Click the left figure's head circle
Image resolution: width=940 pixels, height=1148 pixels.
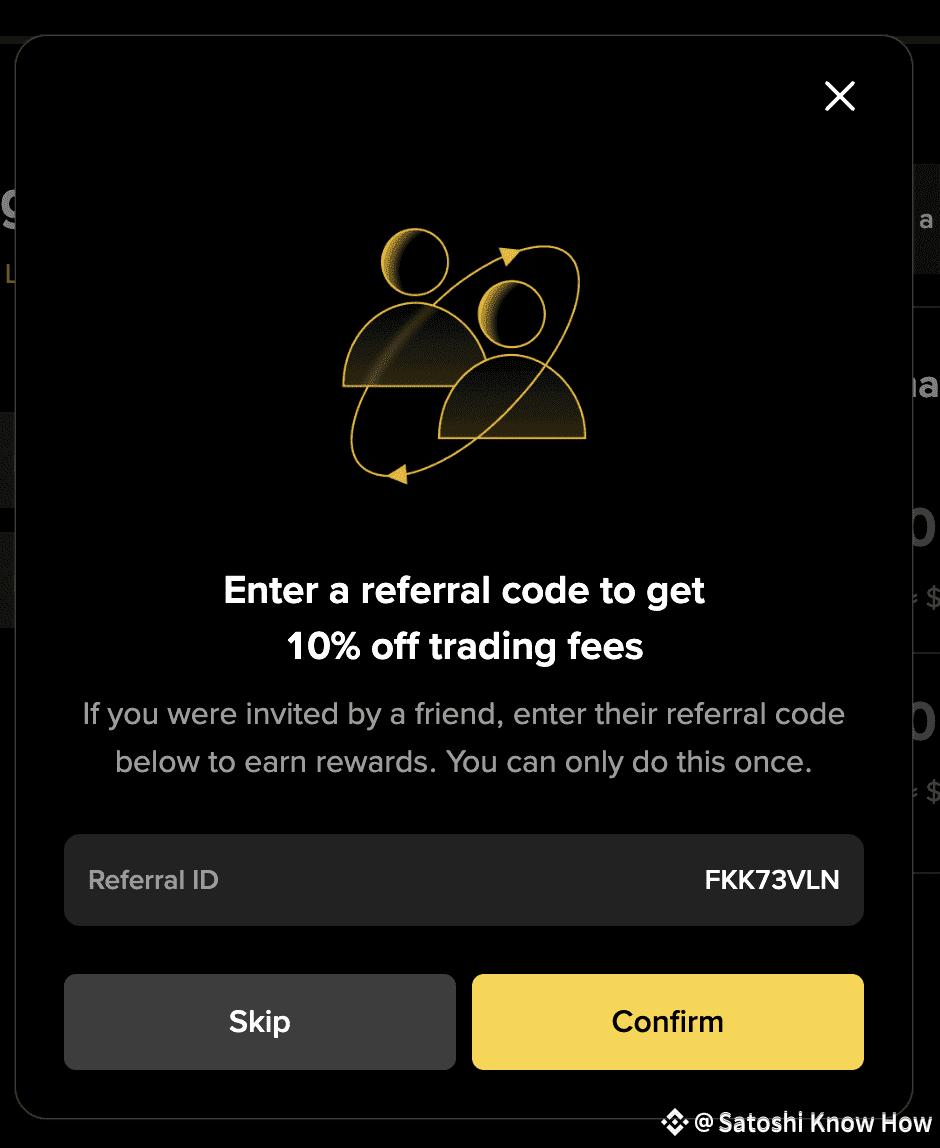pyautogui.click(x=414, y=262)
